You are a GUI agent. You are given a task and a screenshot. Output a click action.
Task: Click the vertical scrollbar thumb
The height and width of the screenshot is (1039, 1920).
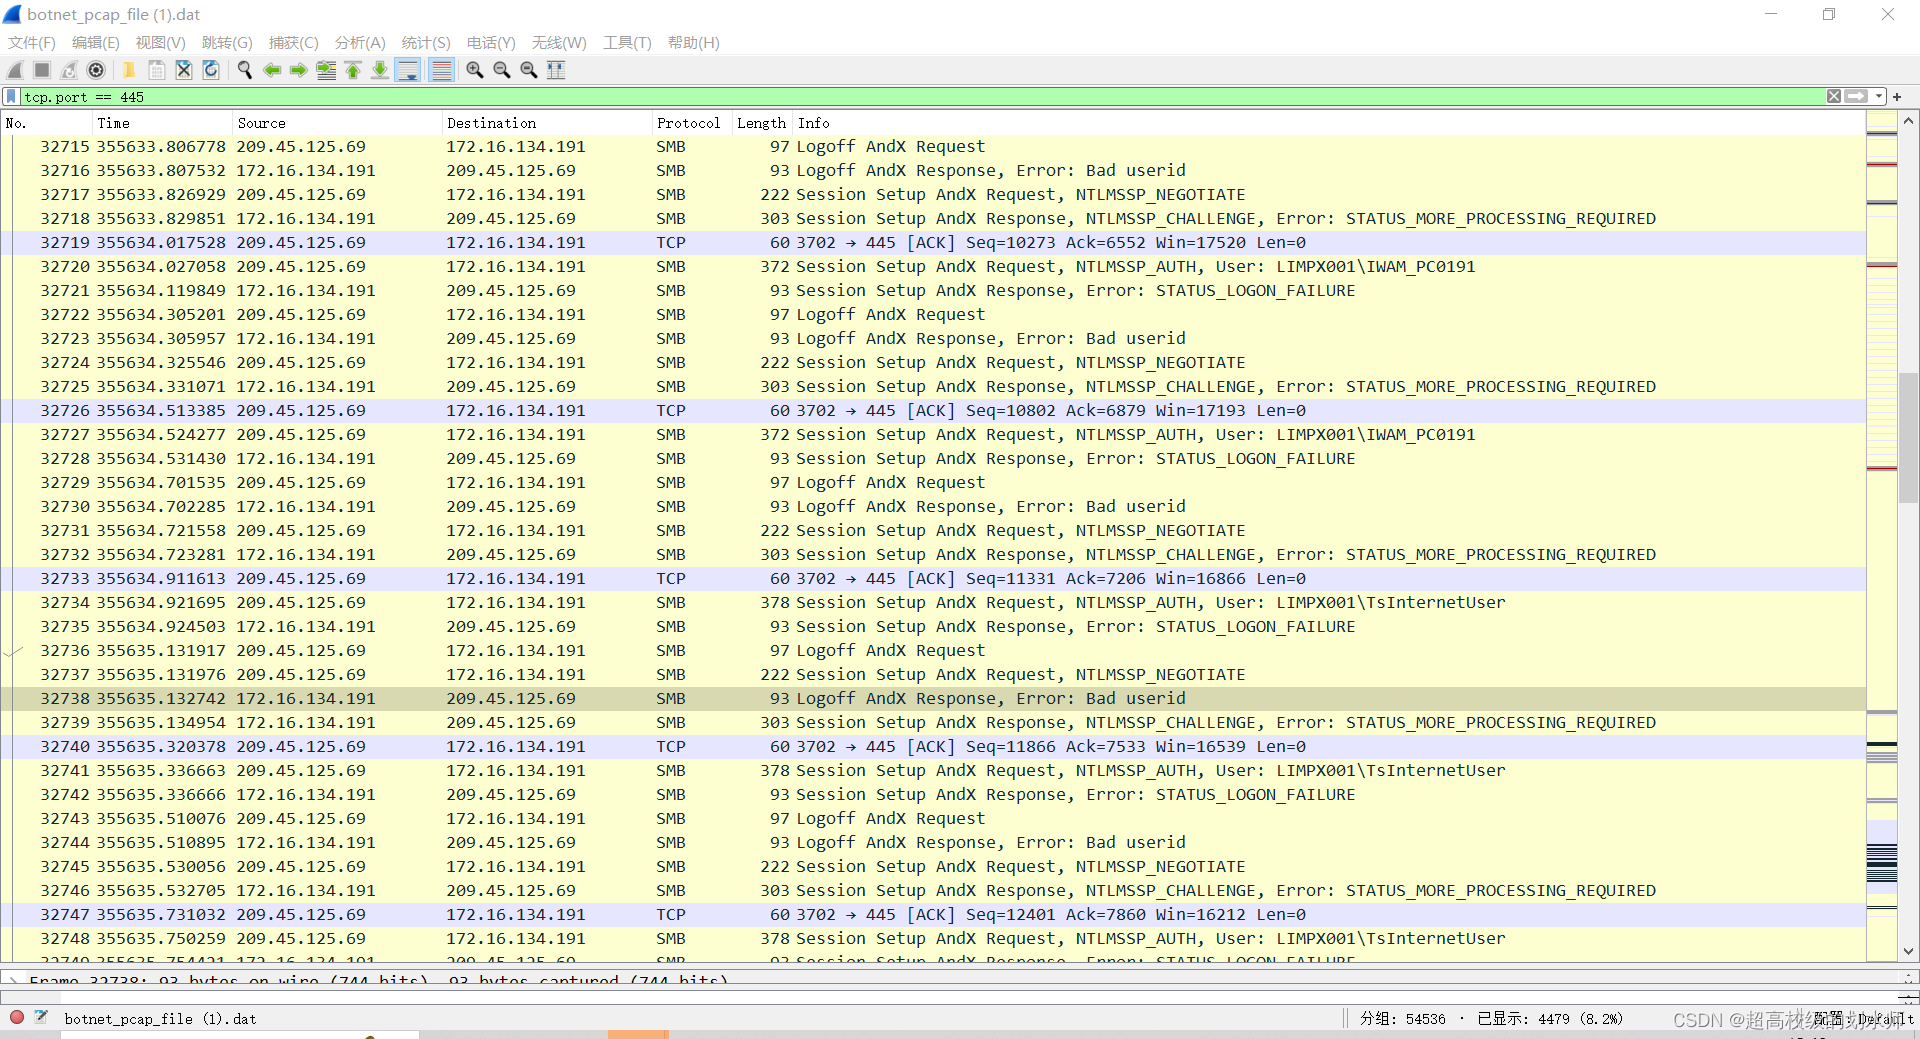pos(1908,437)
